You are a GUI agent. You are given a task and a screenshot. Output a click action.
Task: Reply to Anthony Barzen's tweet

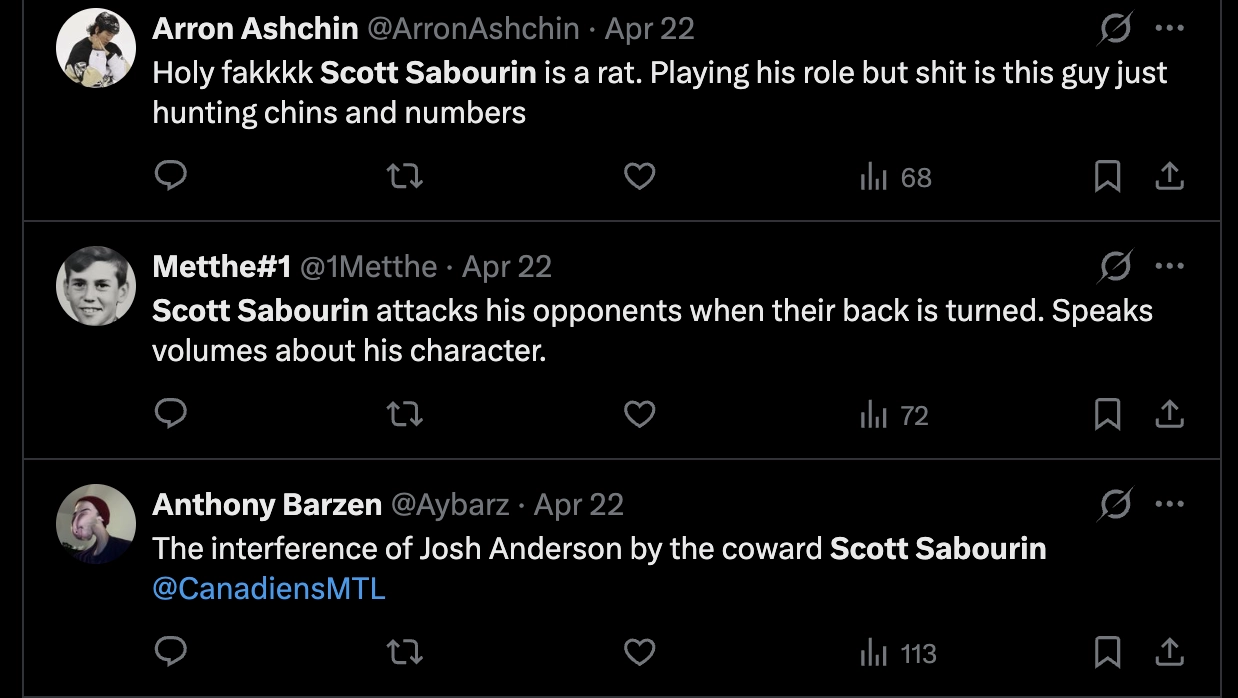[x=171, y=653]
